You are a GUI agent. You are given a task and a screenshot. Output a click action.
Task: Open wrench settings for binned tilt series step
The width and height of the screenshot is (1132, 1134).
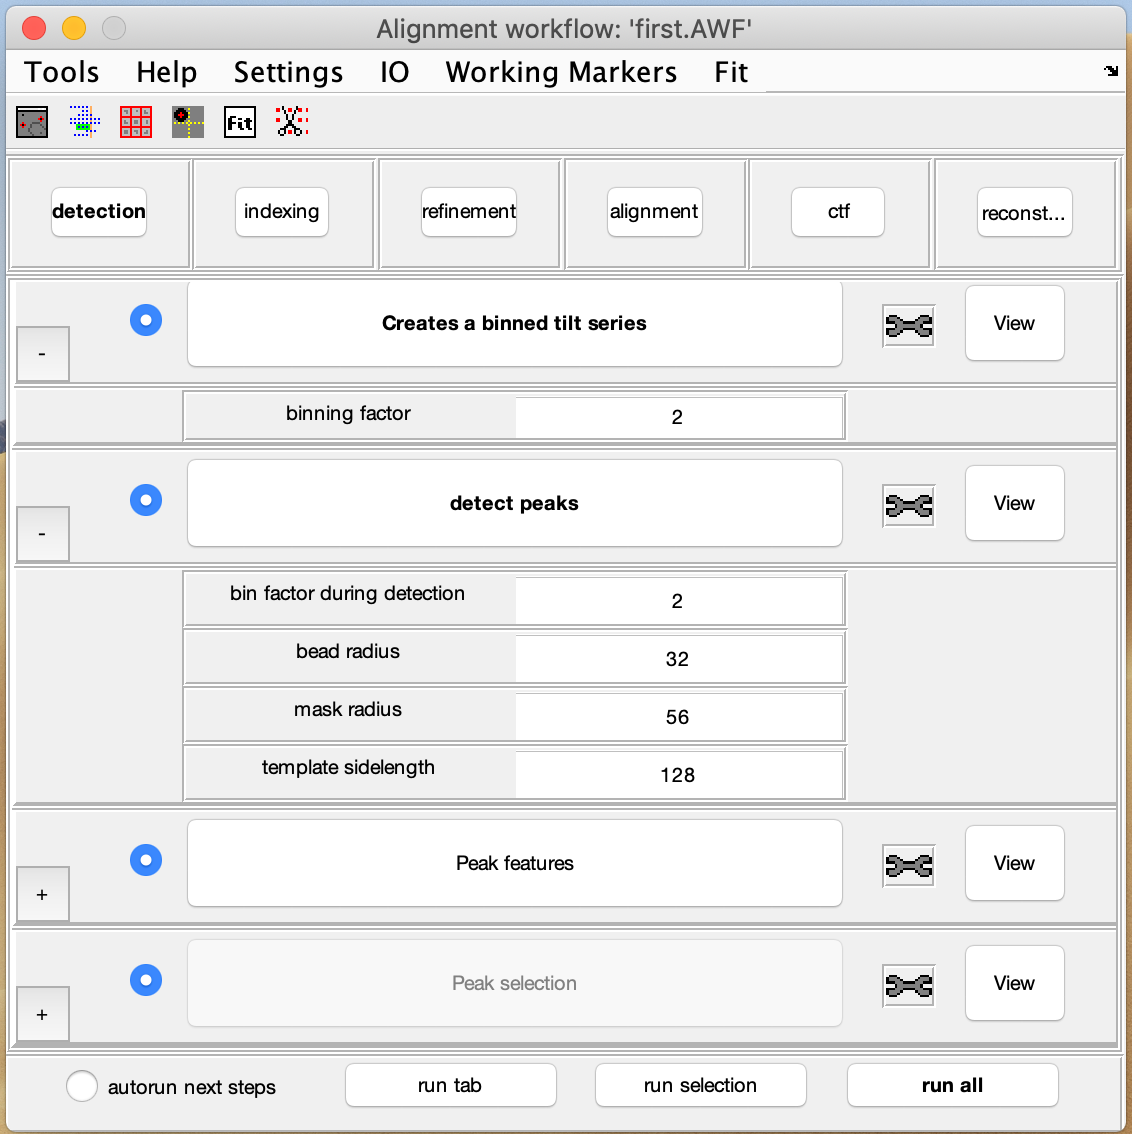[x=908, y=324]
